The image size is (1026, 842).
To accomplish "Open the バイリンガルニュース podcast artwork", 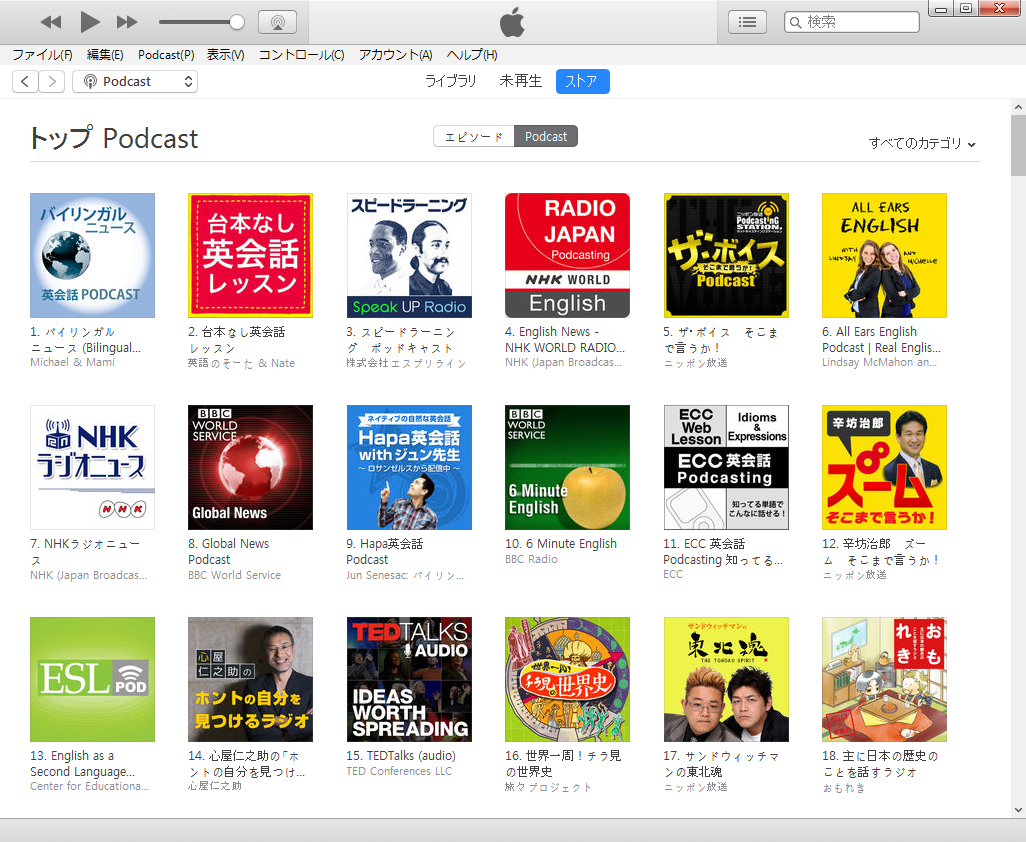I will [92, 255].
